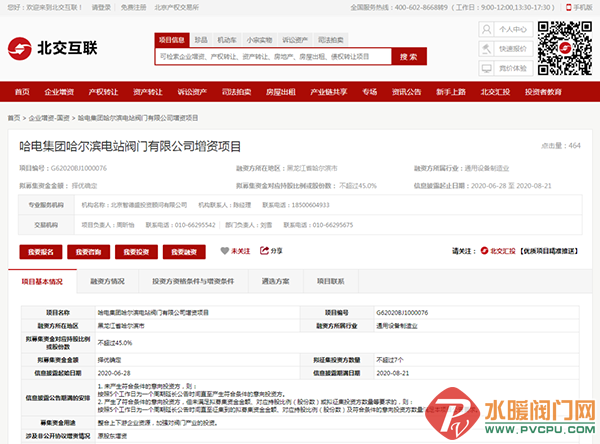Image resolution: width=600 pixels, height=444 pixels.
Task: Open 资产转让 navigation item
Action: tap(148, 92)
